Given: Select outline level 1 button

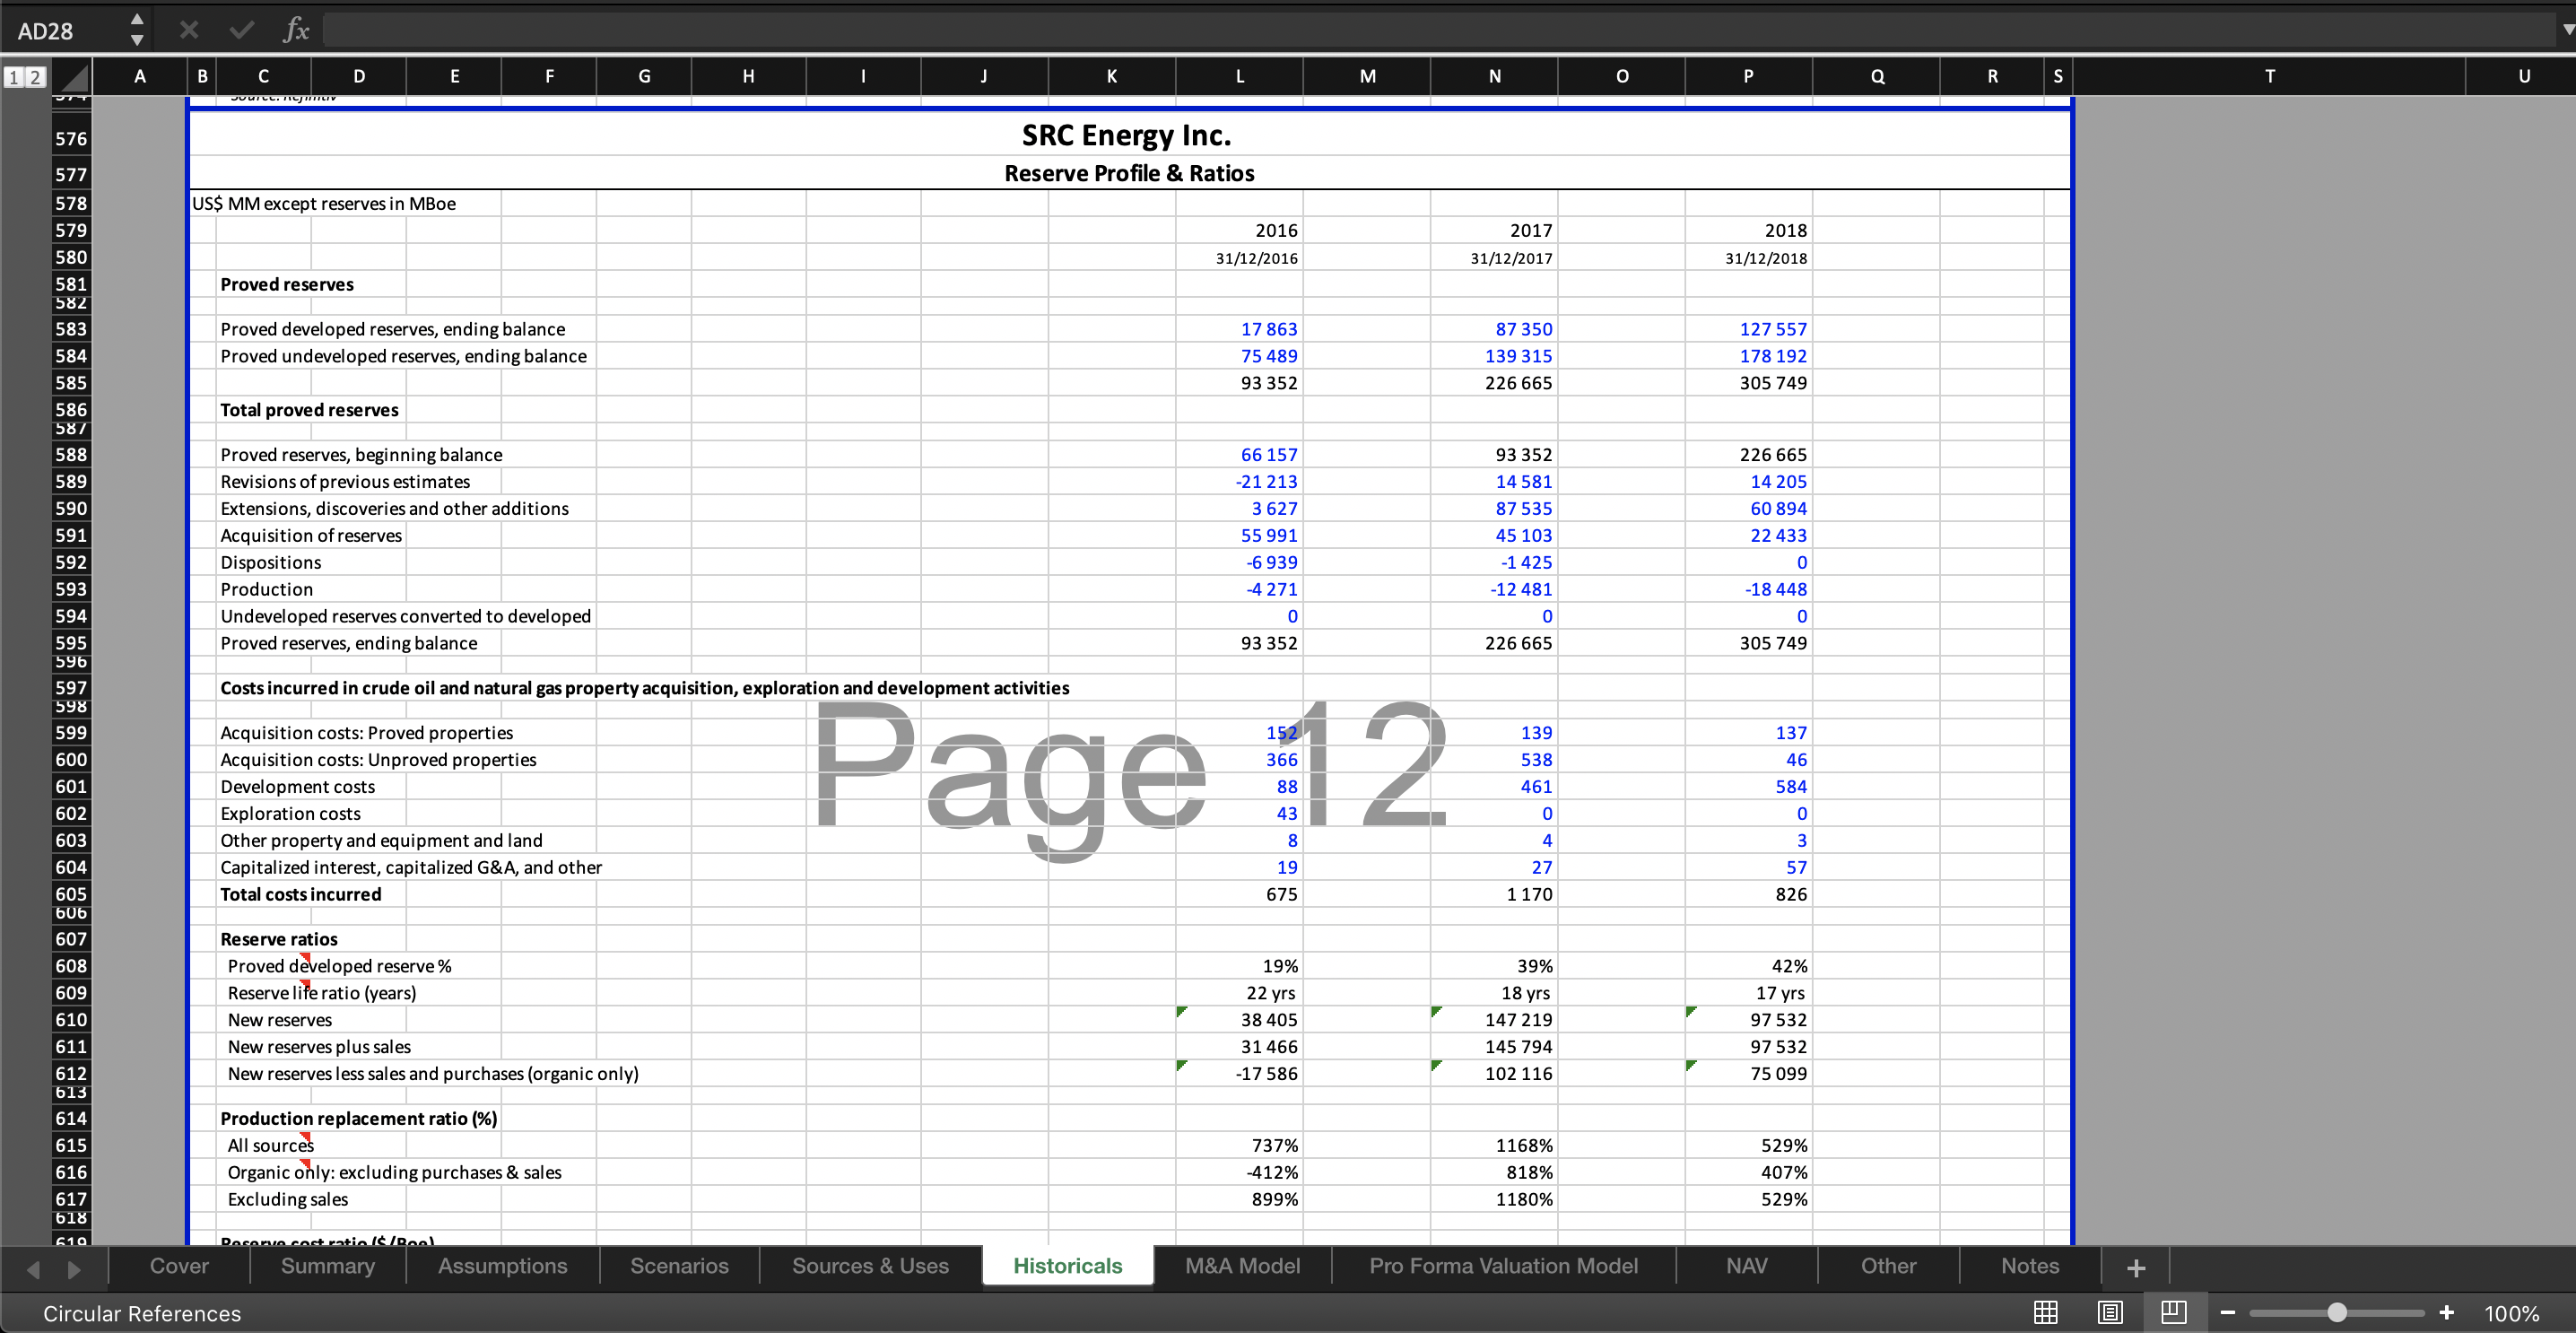Looking at the screenshot, I should [14, 76].
